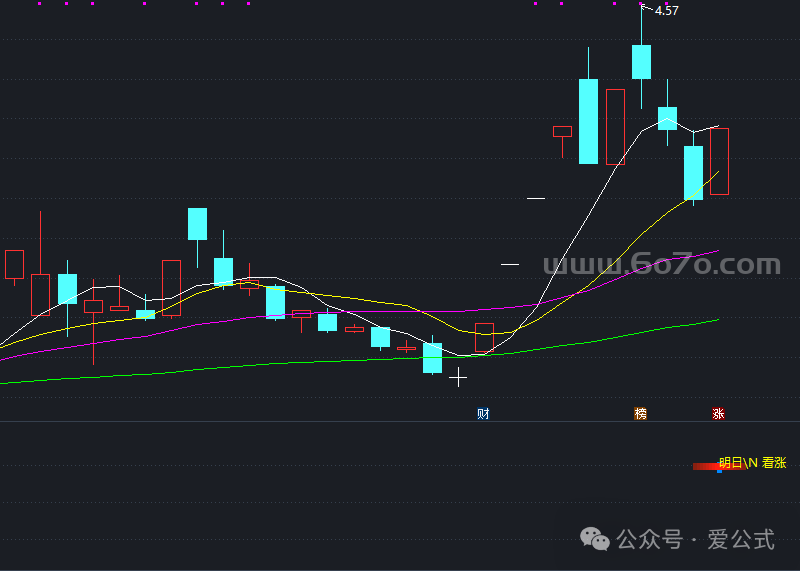Screen dimensions: 800x571
Task: Click the small blue dot under the red signal bar
Action: (x=719, y=471)
